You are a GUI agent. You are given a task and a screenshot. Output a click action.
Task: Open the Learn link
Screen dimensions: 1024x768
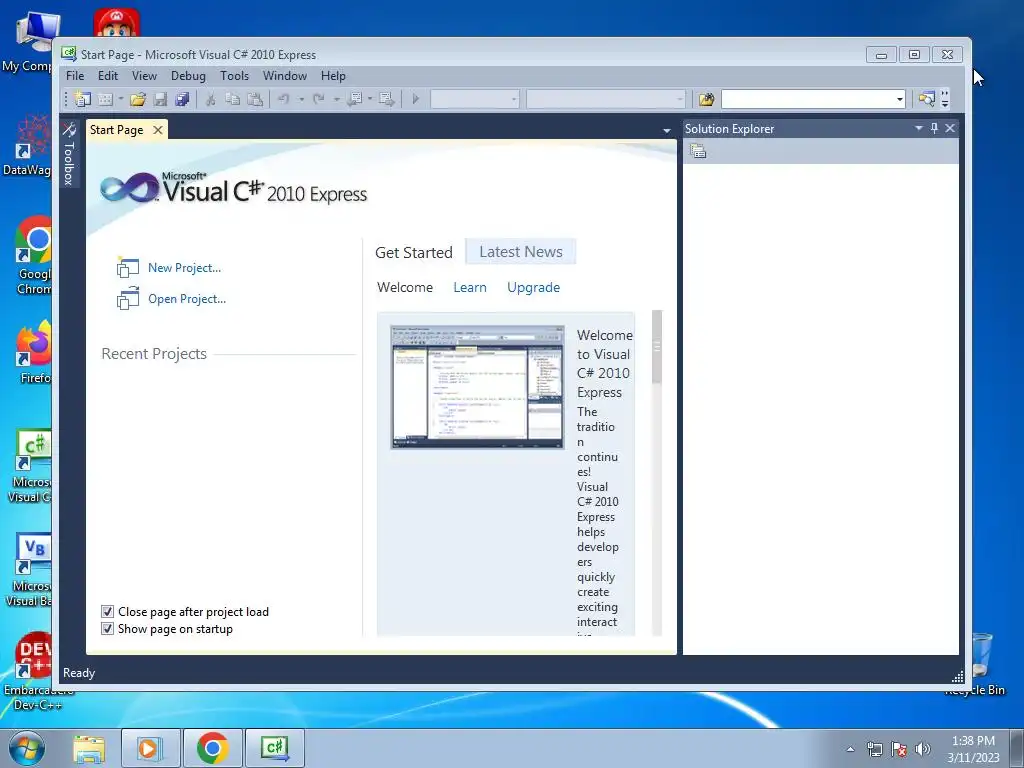tap(470, 287)
